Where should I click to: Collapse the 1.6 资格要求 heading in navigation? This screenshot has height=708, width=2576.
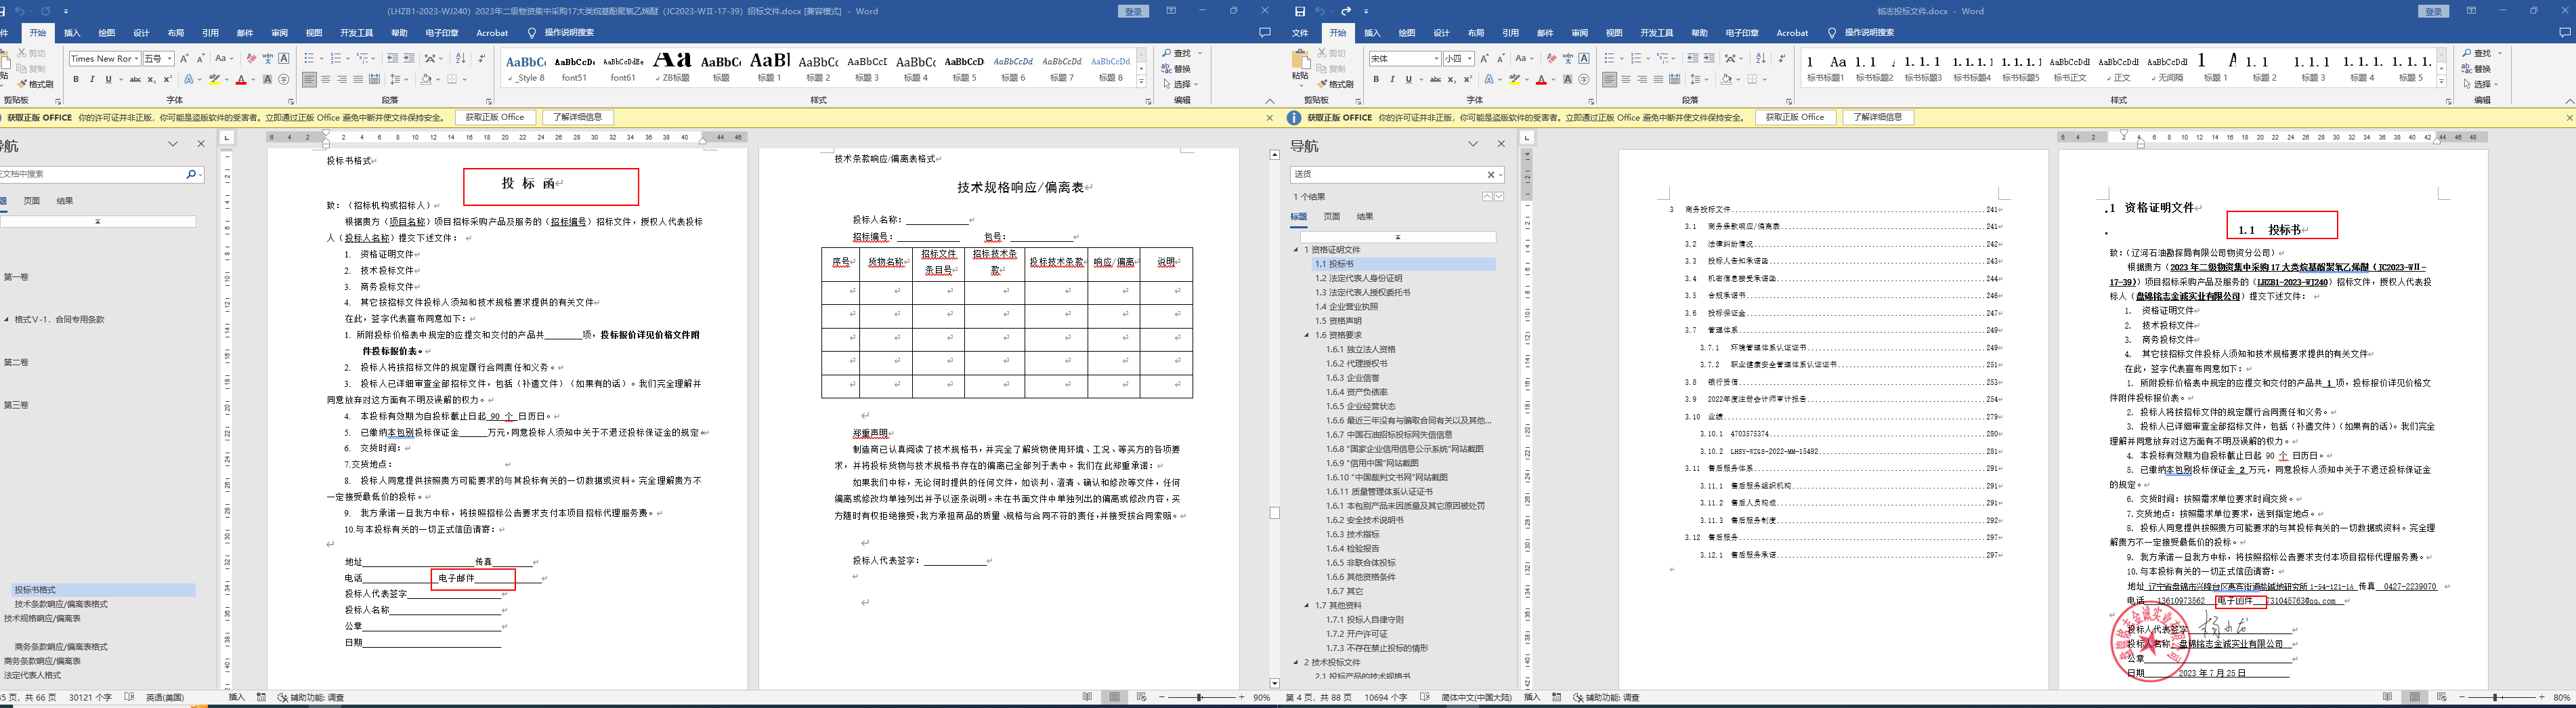click(x=1307, y=335)
